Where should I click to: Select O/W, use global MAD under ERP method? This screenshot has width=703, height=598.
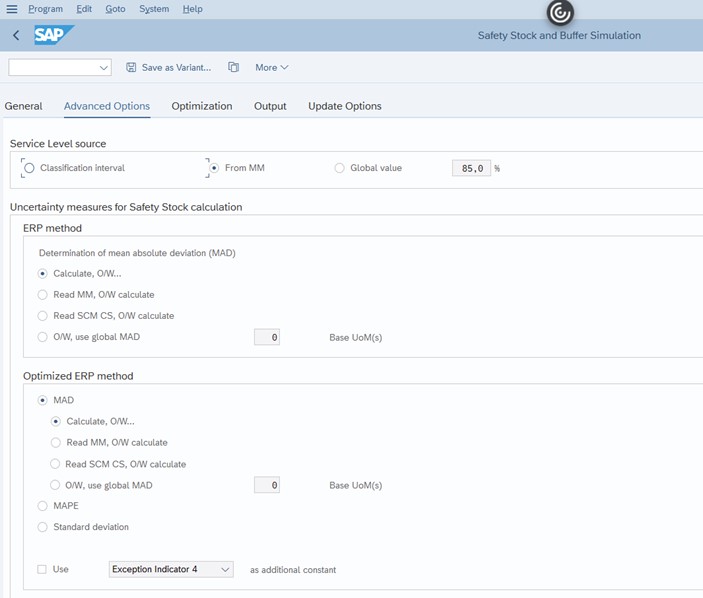pyautogui.click(x=43, y=337)
